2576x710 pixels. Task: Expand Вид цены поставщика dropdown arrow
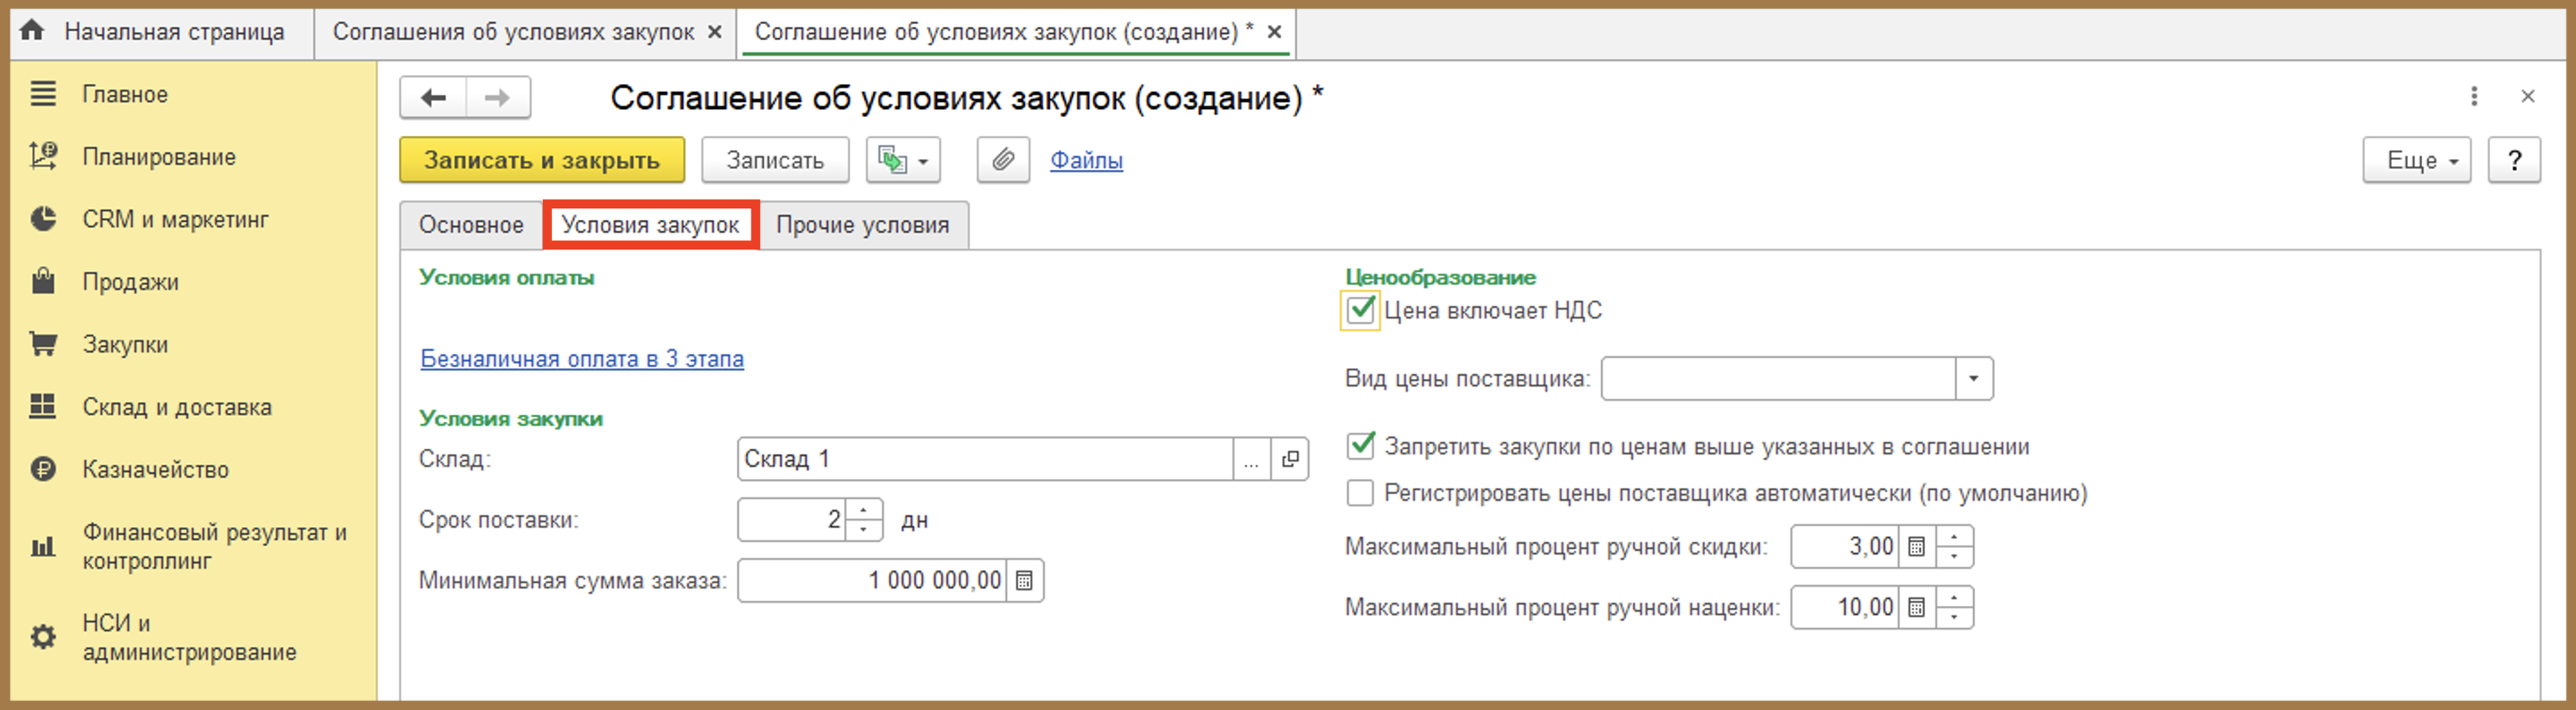point(1974,379)
